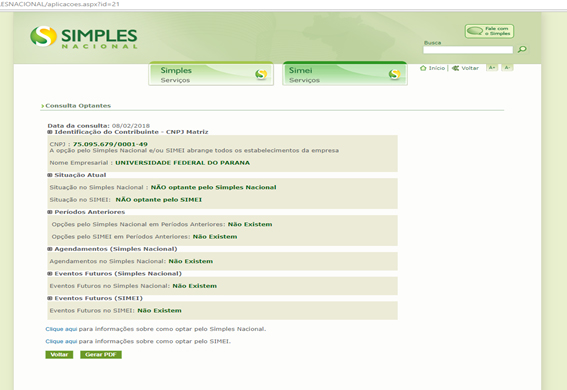Screen dimensions: 567x390
Task: Click the search magnifier icon
Action: tap(522, 49)
